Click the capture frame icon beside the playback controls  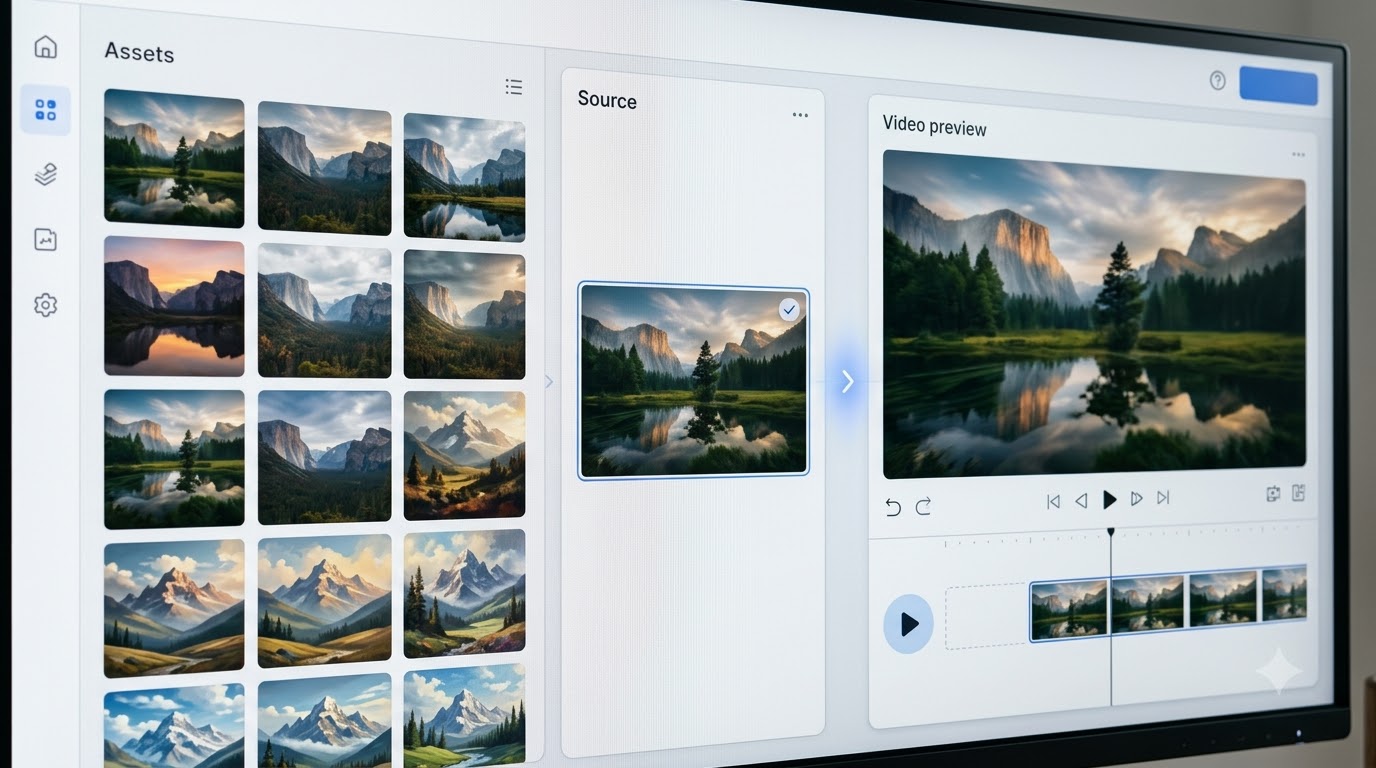pyautogui.click(x=1273, y=494)
